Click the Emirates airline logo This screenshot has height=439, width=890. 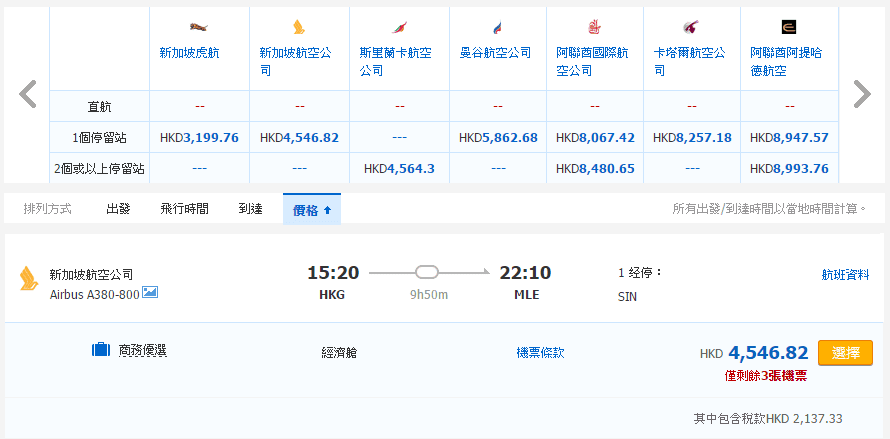coord(594,27)
